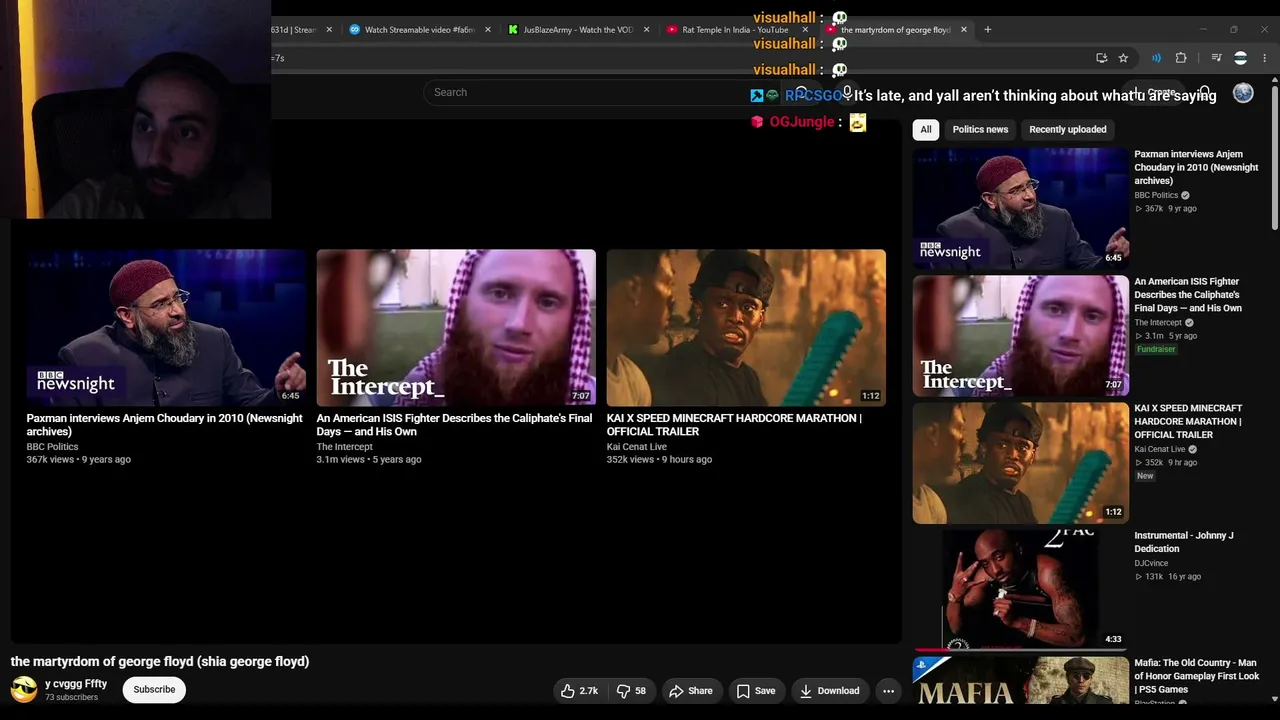Visit the DJCvince channel in sidebar
This screenshot has height=720, width=1280.
[x=1151, y=563]
